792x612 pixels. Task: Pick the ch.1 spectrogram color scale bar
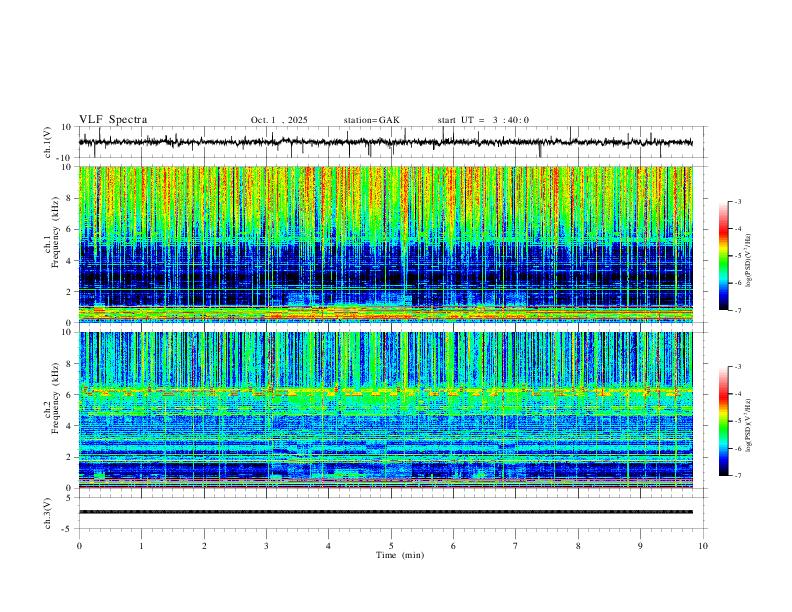(x=723, y=256)
